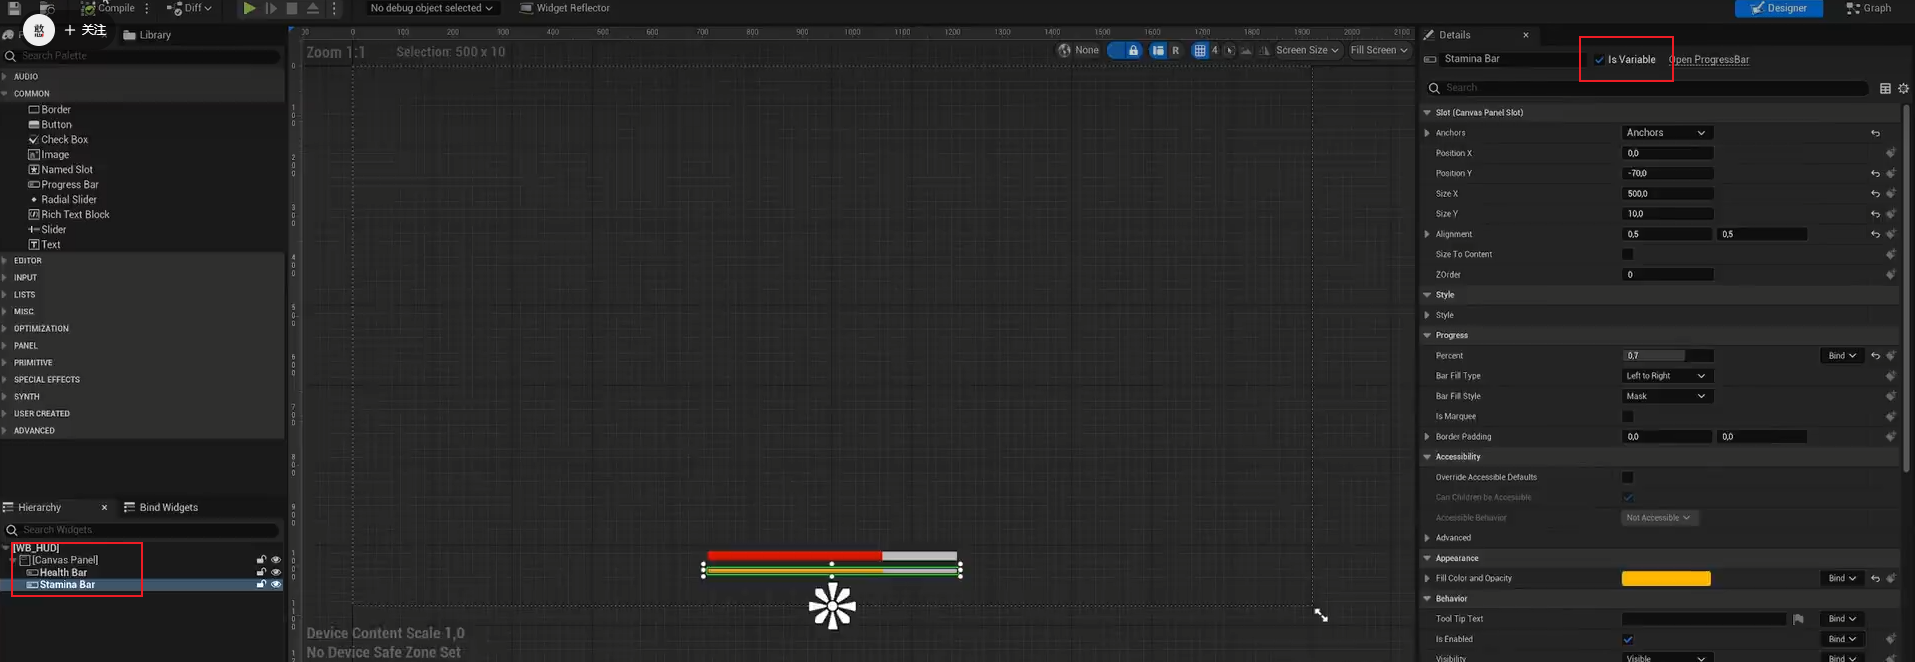Screen dimensions: 1915x662
Task: Open the Compile options three-dot menu
Action: coord(147,8)
